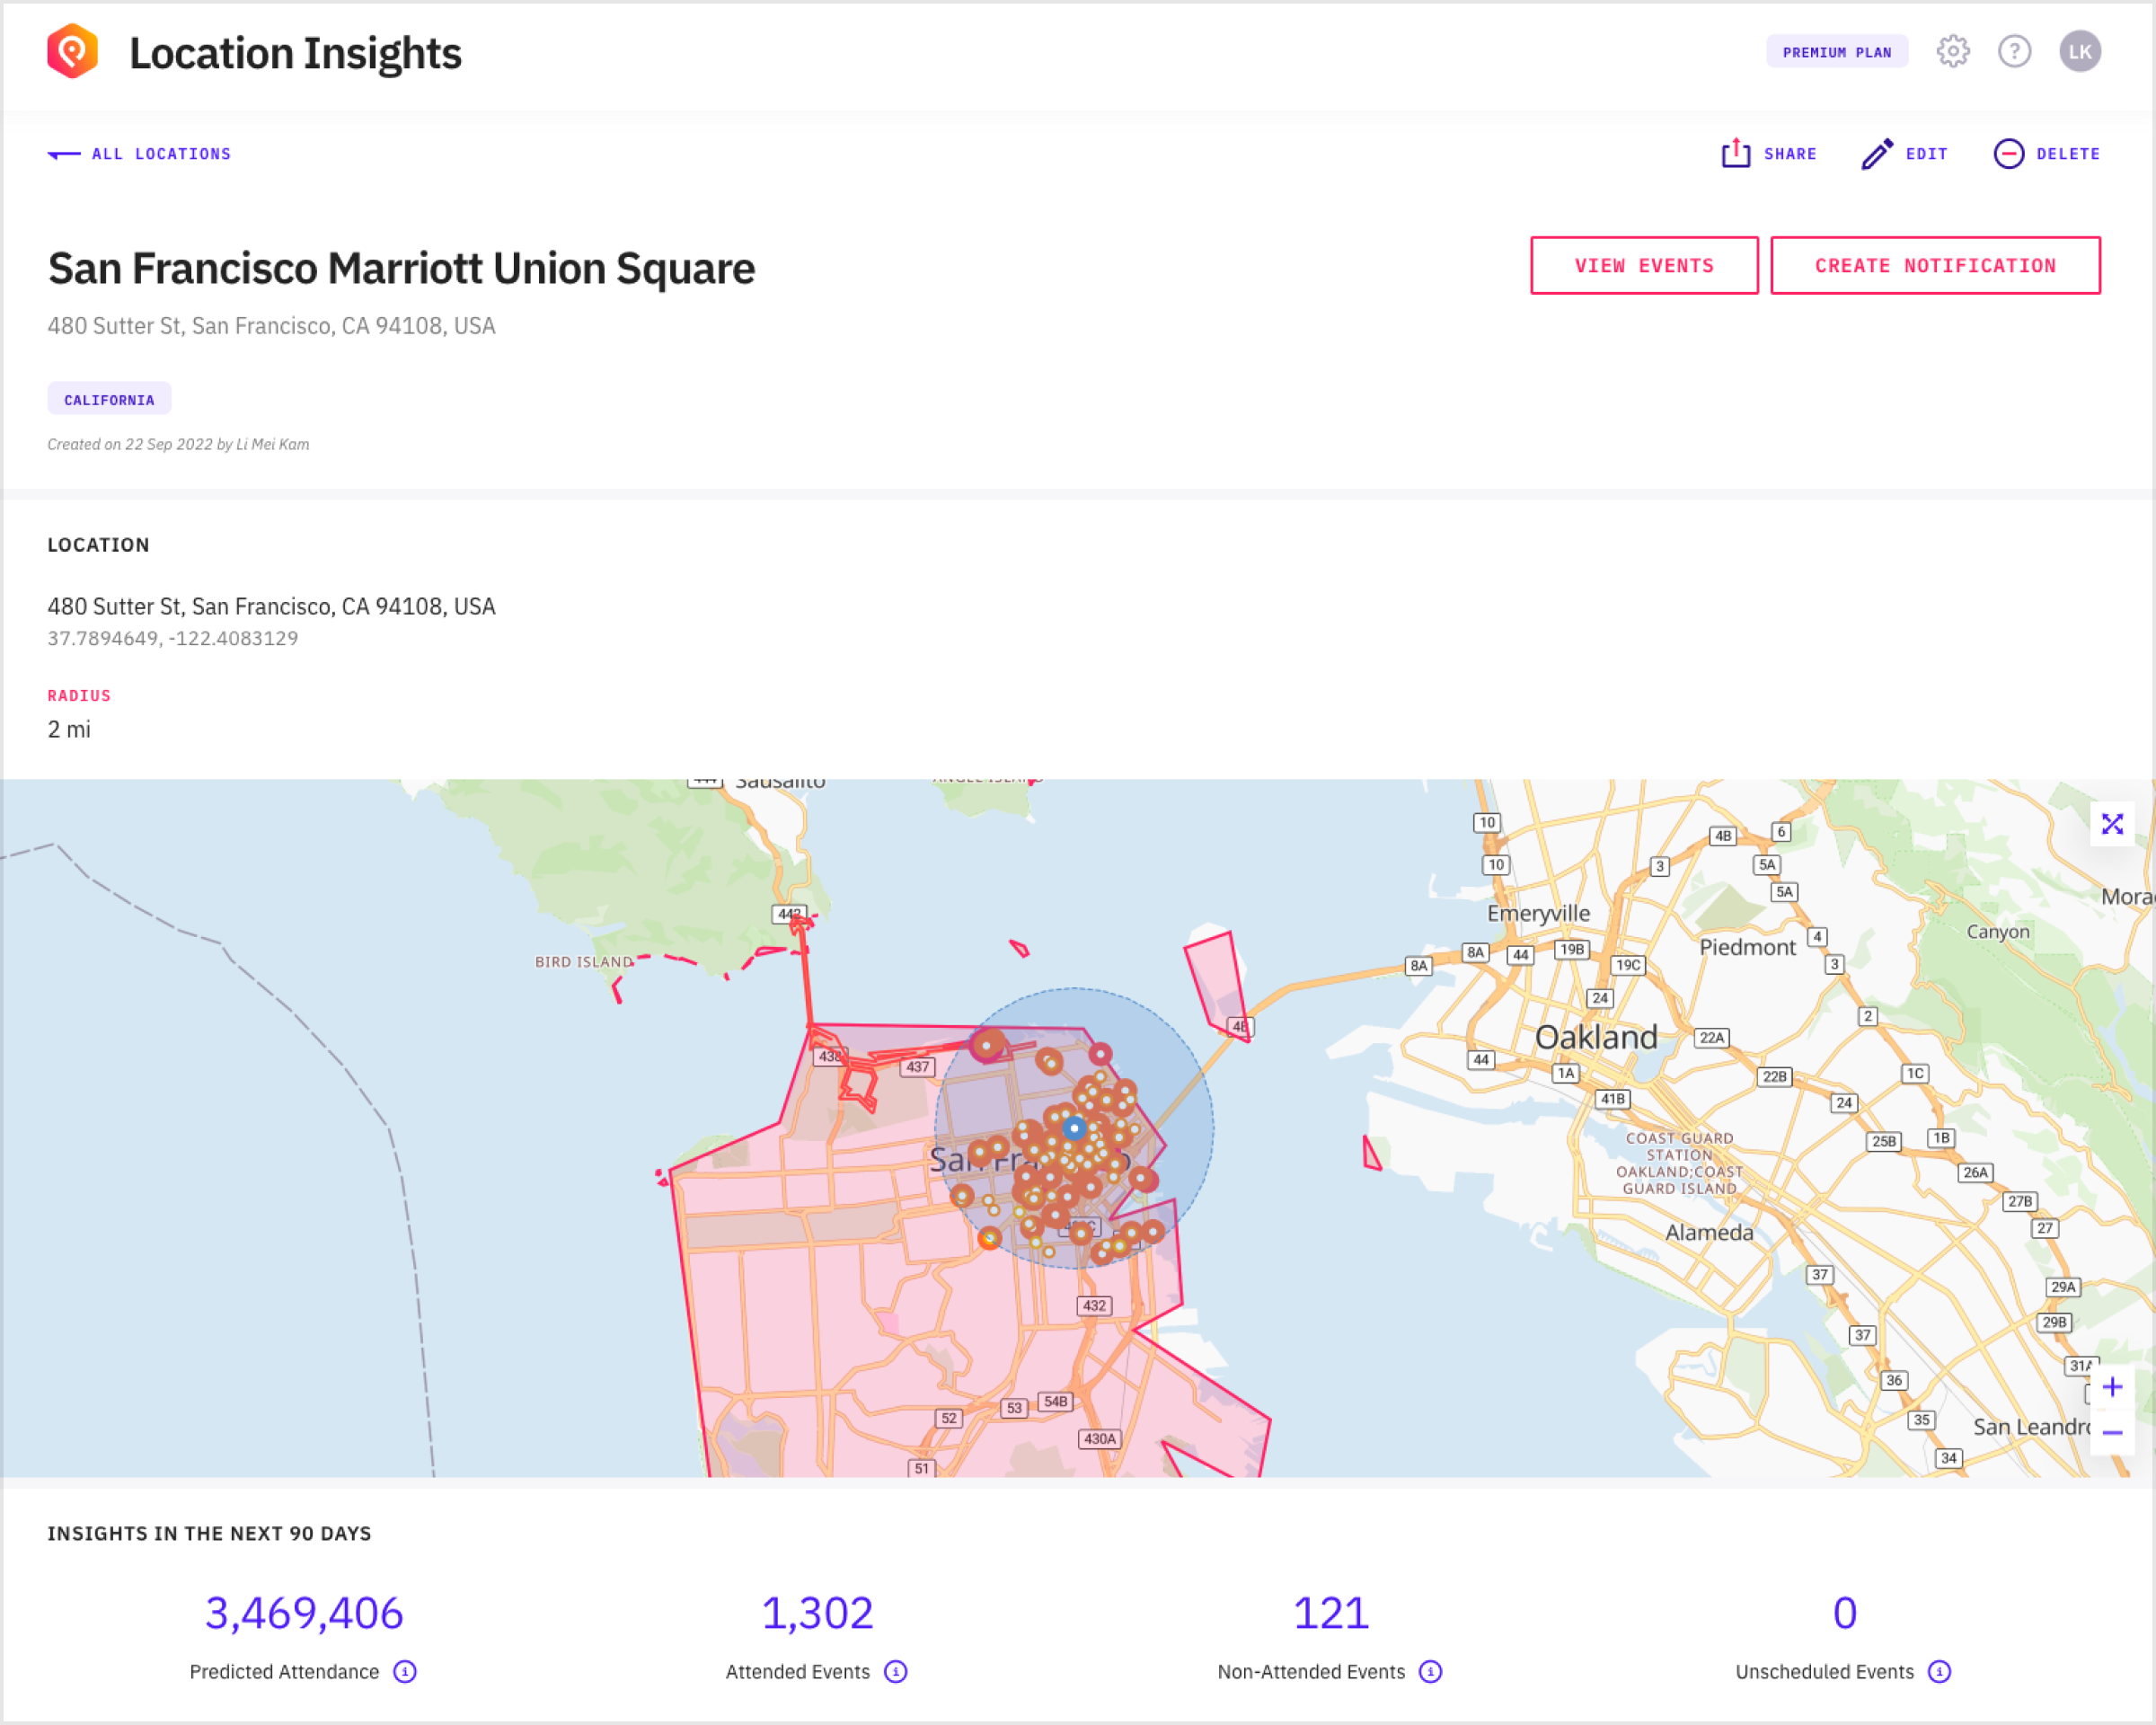Image resolution: width=2156 pixels, height=1725 pixels.
Task: Zoom out on the map
Action: pyautogui.click(x=2111, y=1433)
